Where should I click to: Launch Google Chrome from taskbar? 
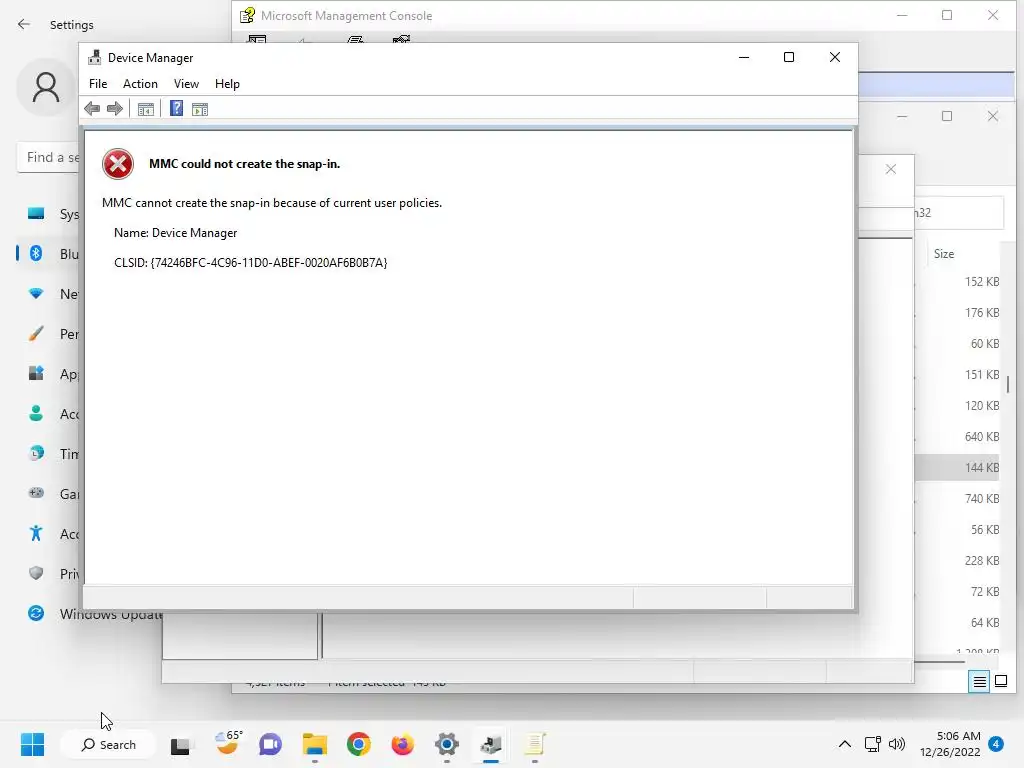[359, 744]
